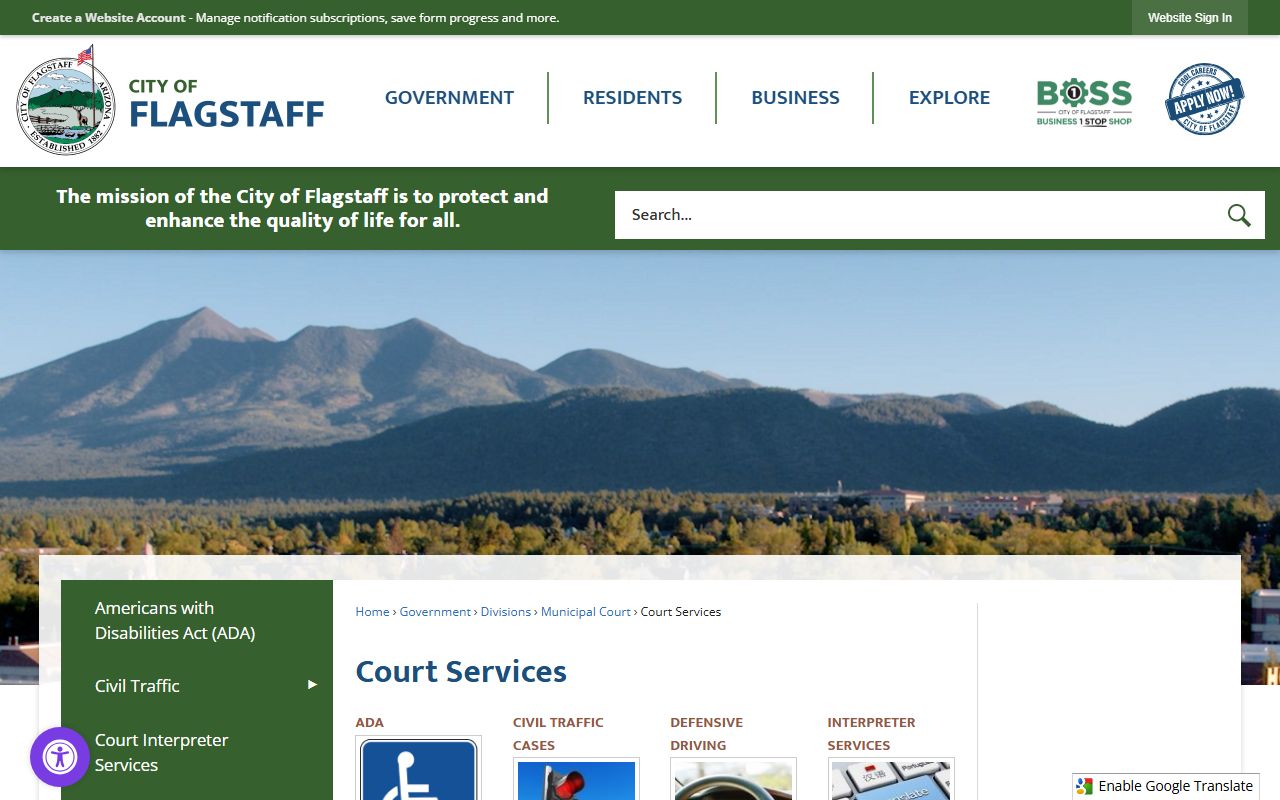
Task: Click Enable Google Translate button
Action: (1166, 787)
